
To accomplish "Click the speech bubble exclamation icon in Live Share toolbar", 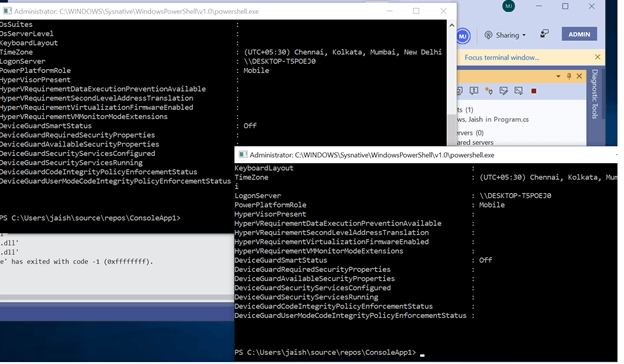I will pyautogui.click(x=474, y=91).
